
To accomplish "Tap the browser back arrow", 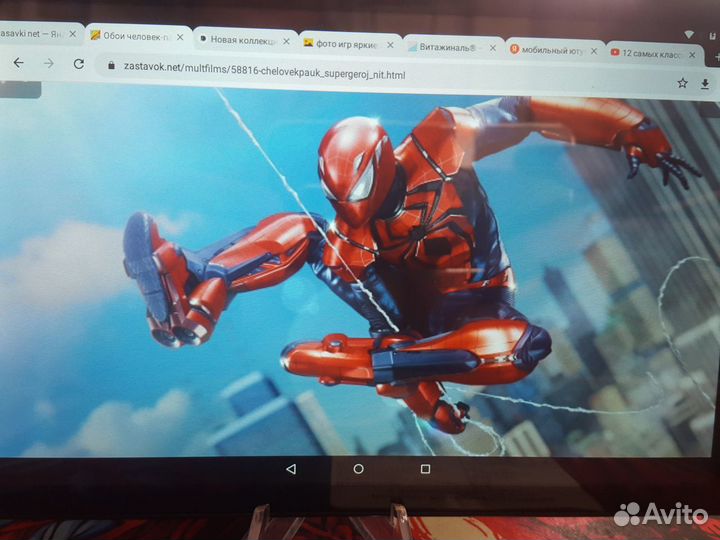I will tap(18, 63).
